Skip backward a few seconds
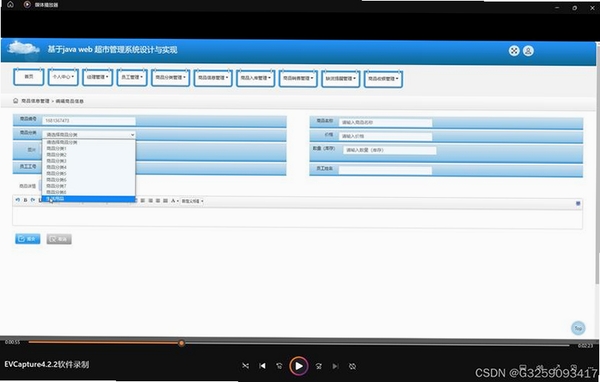The width and height of the screenshot is (600, 382). coord(279,366)
